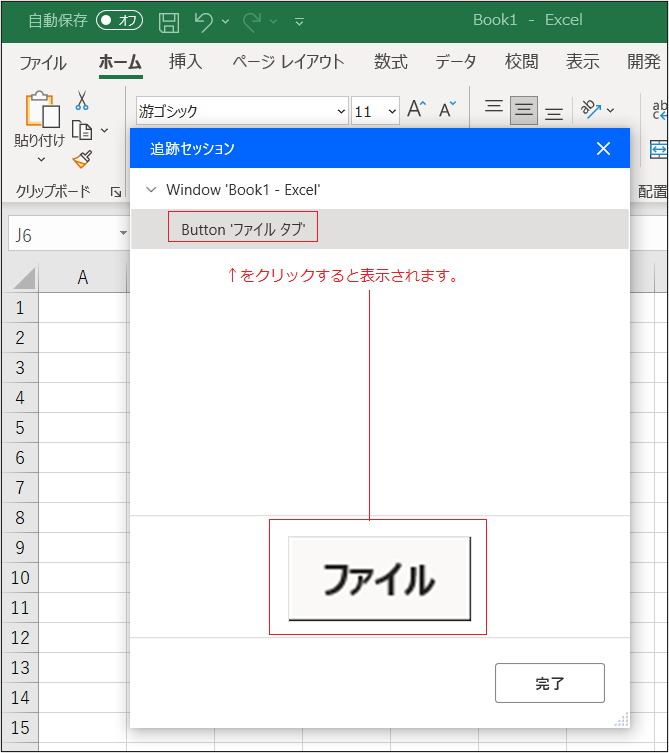
Task: Click the Increase Font Size icon
Action: click(x=416, y=109)
